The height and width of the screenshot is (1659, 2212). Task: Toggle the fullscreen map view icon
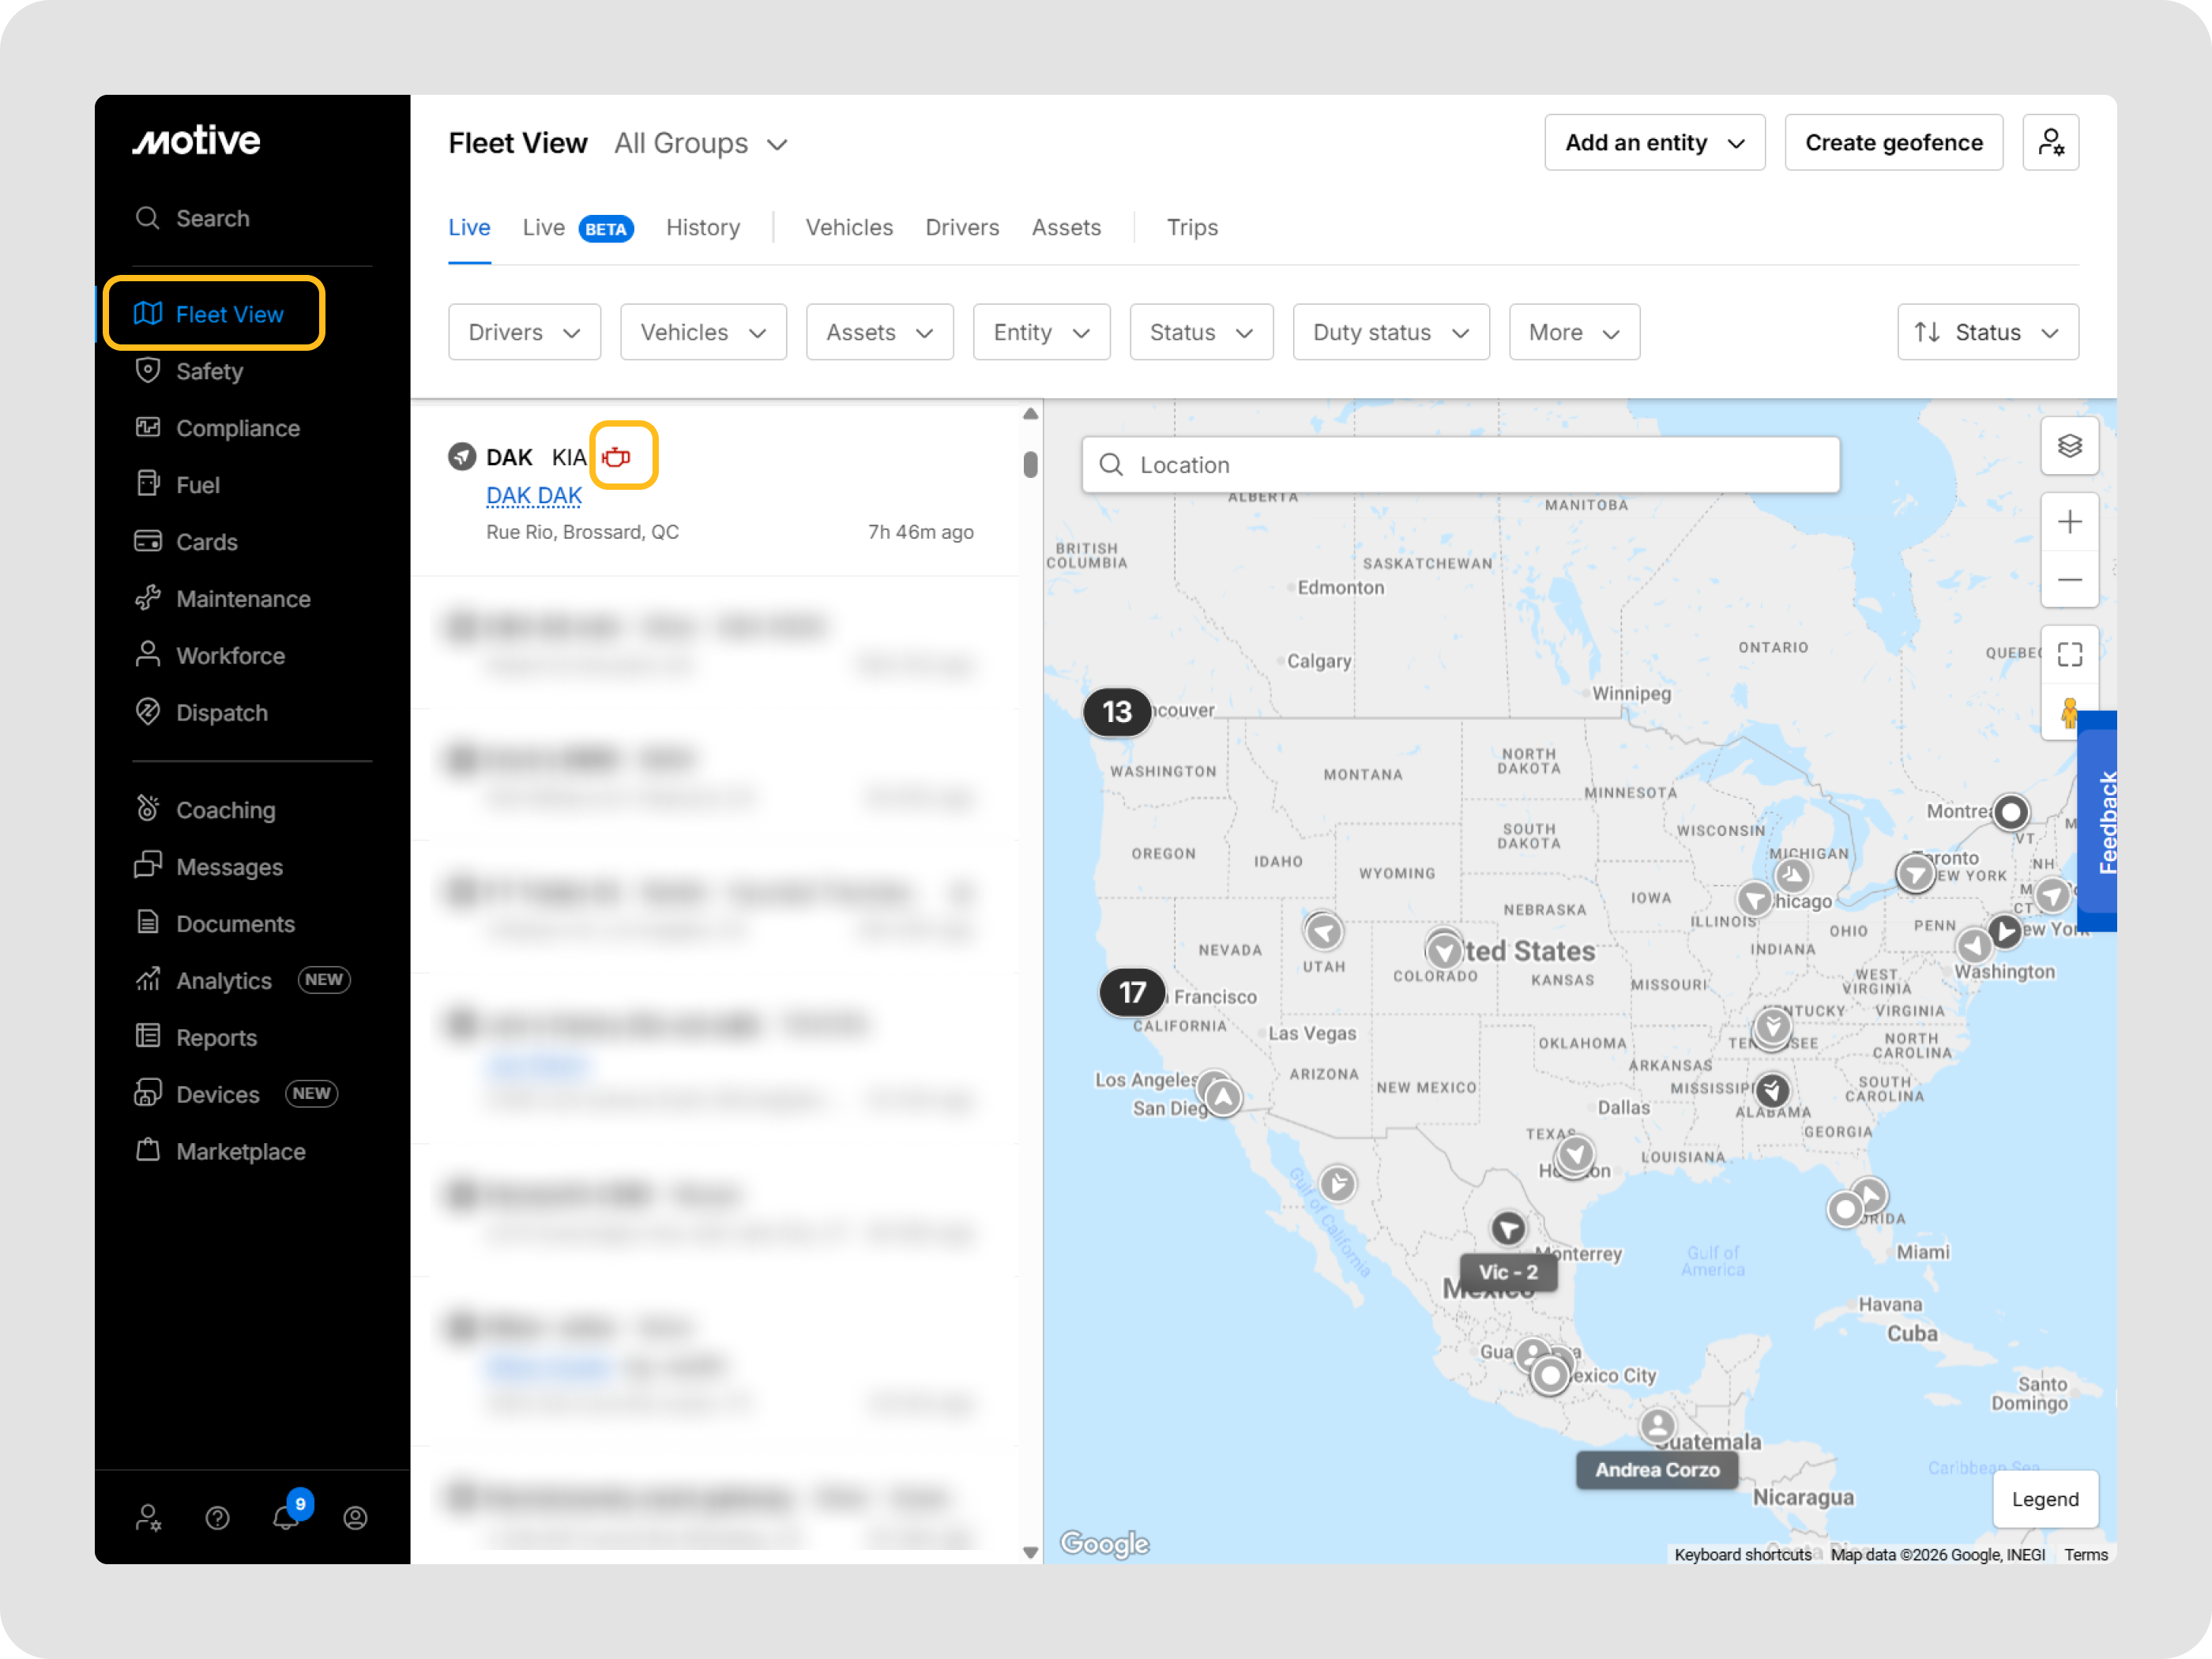2069,655
